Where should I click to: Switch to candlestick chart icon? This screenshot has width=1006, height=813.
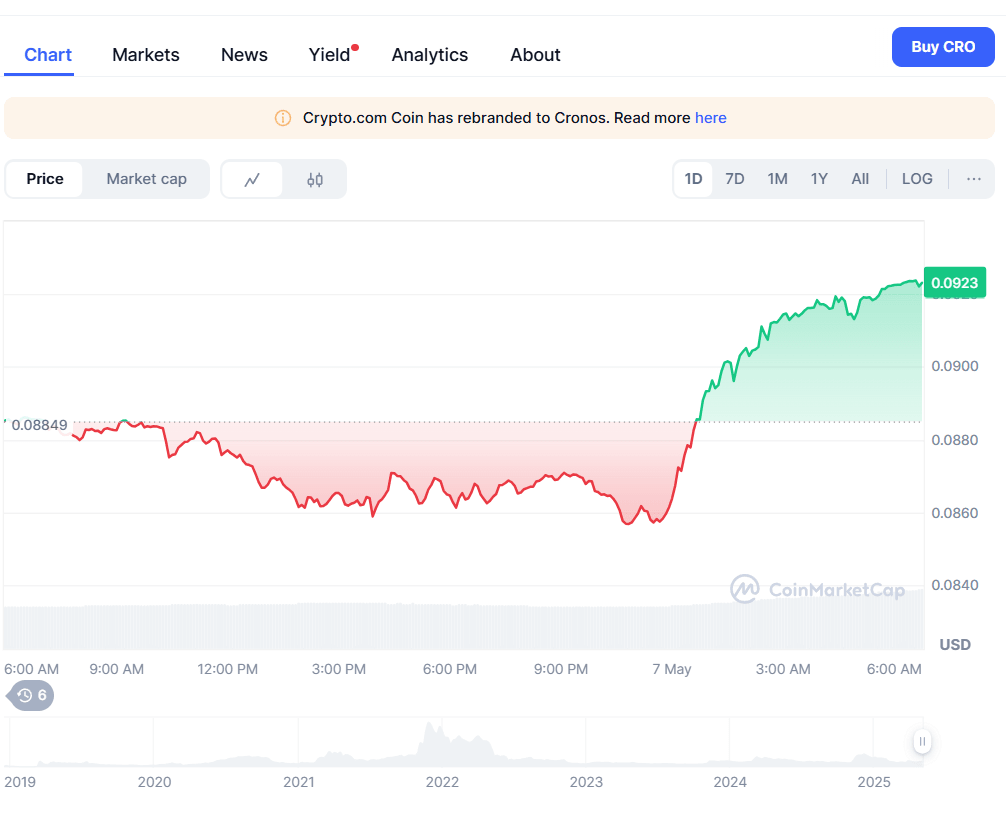tap(314, 180)
